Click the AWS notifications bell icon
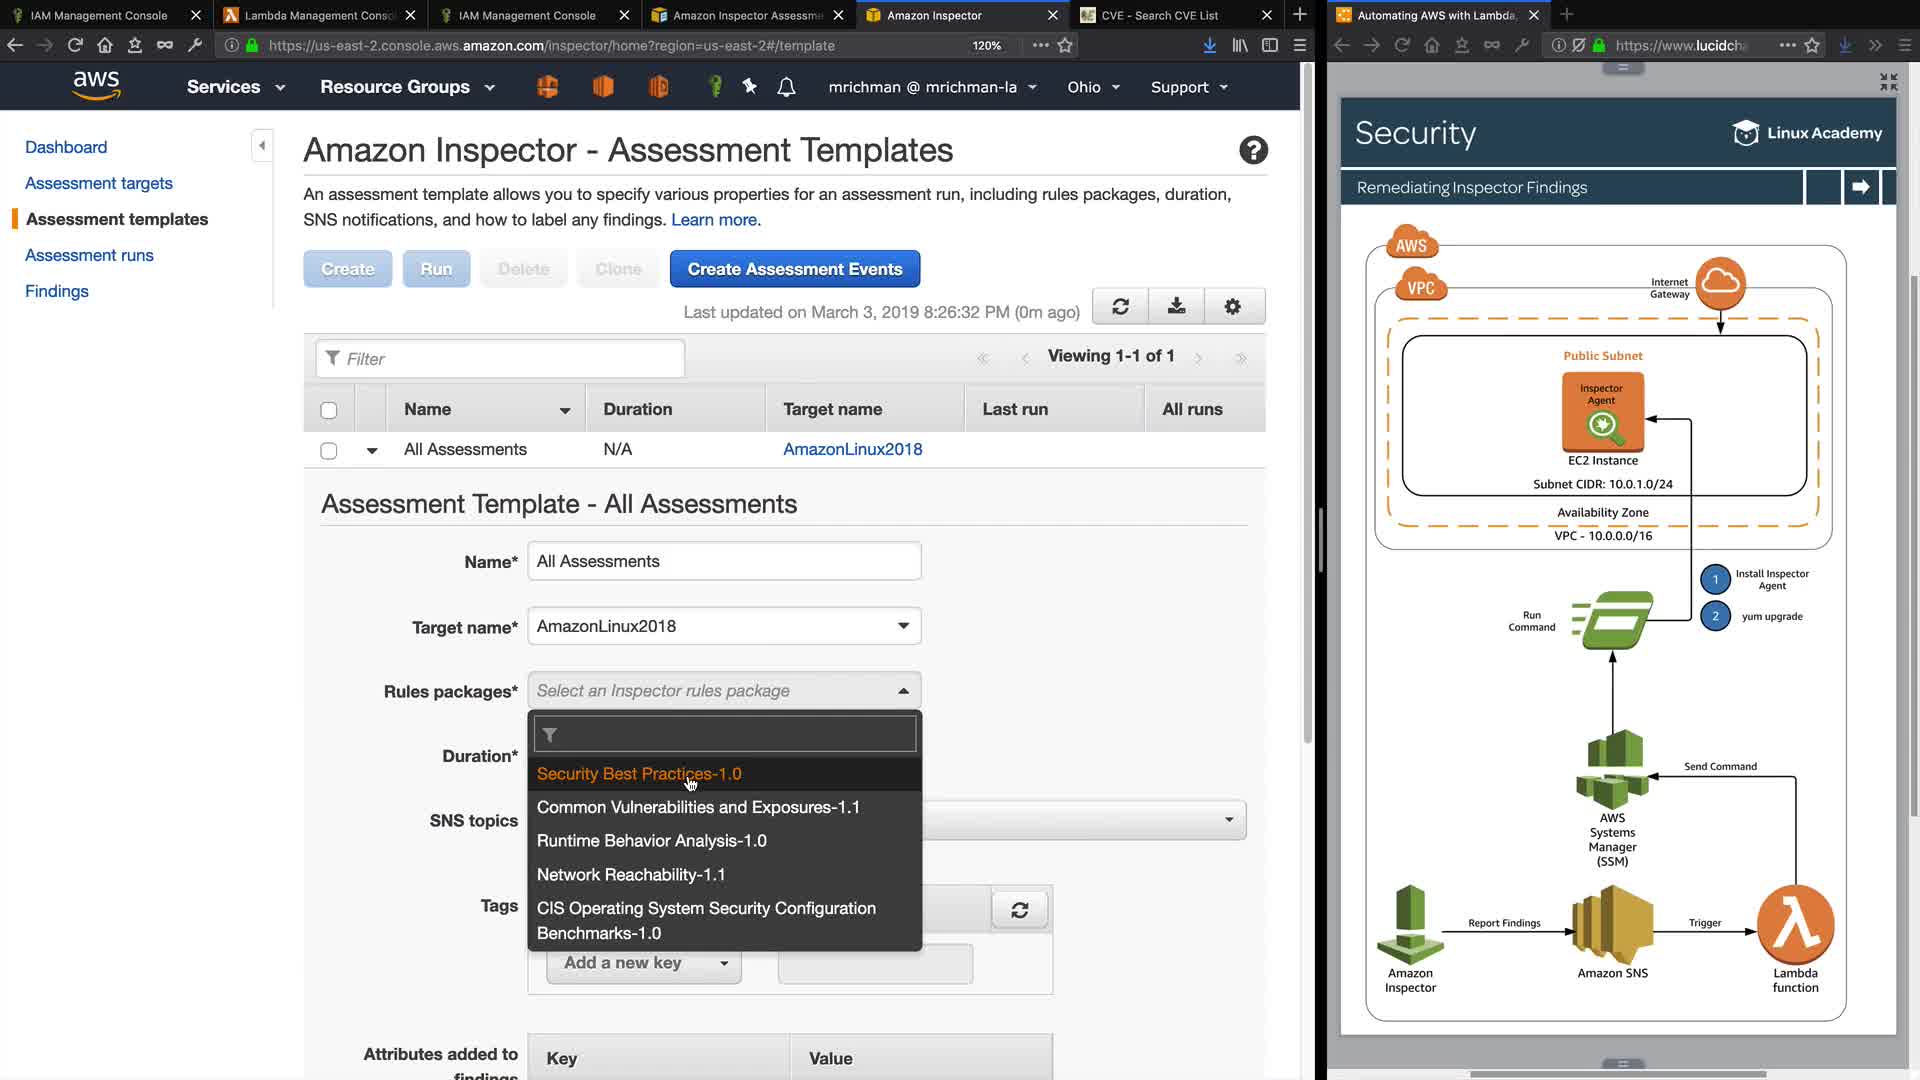The image size is (1920, 1080). tap(786, 87)
